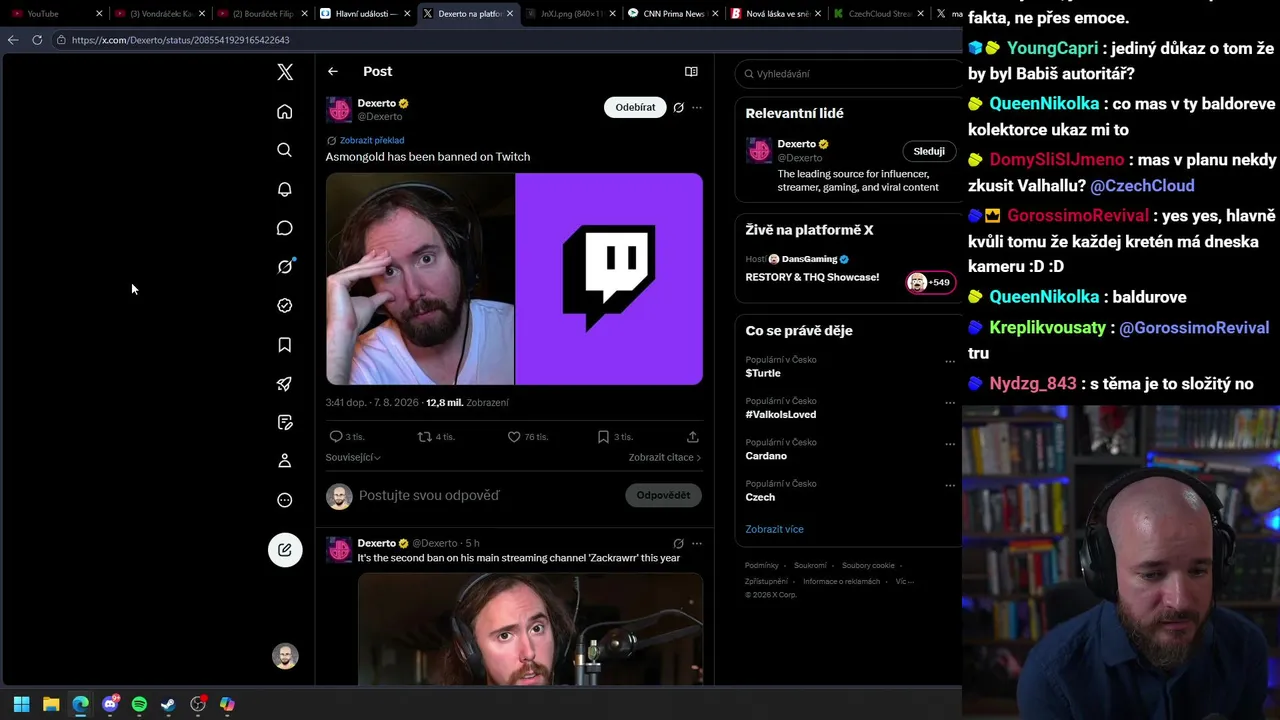Open OBS Studio from the taskbar

pos(198,705)
